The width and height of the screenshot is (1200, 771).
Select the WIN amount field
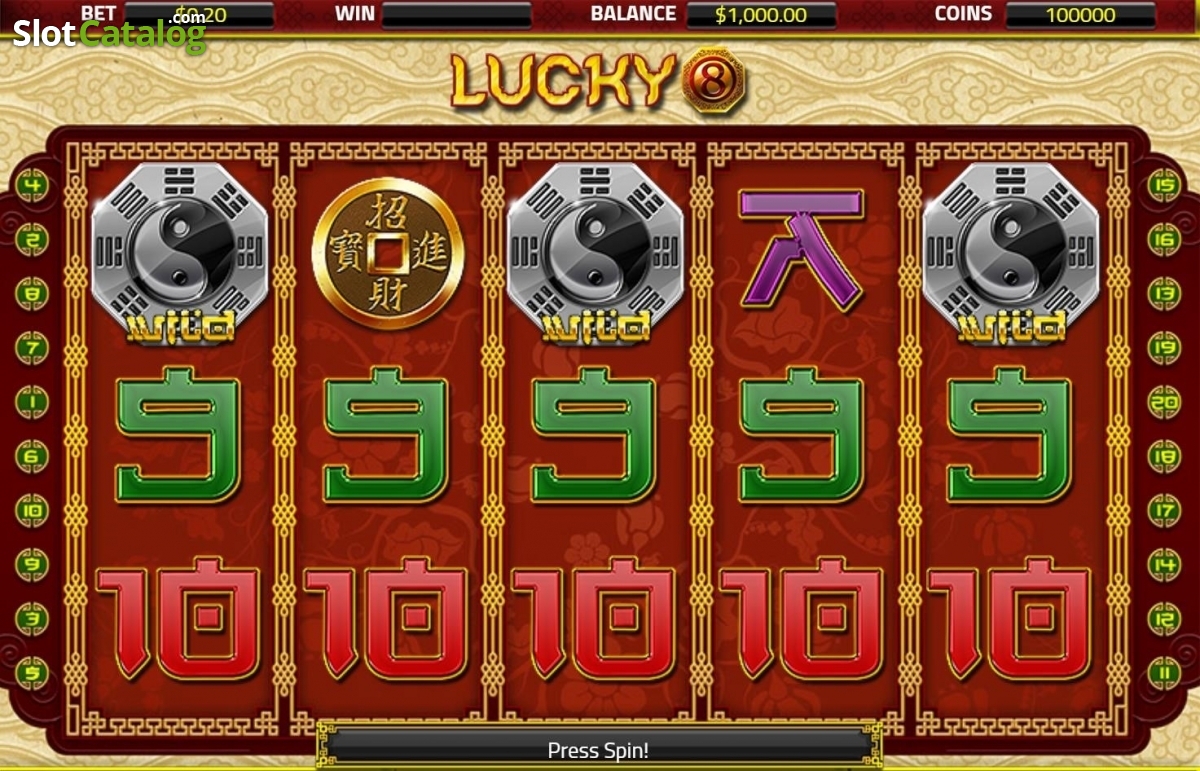pos(456,15)
